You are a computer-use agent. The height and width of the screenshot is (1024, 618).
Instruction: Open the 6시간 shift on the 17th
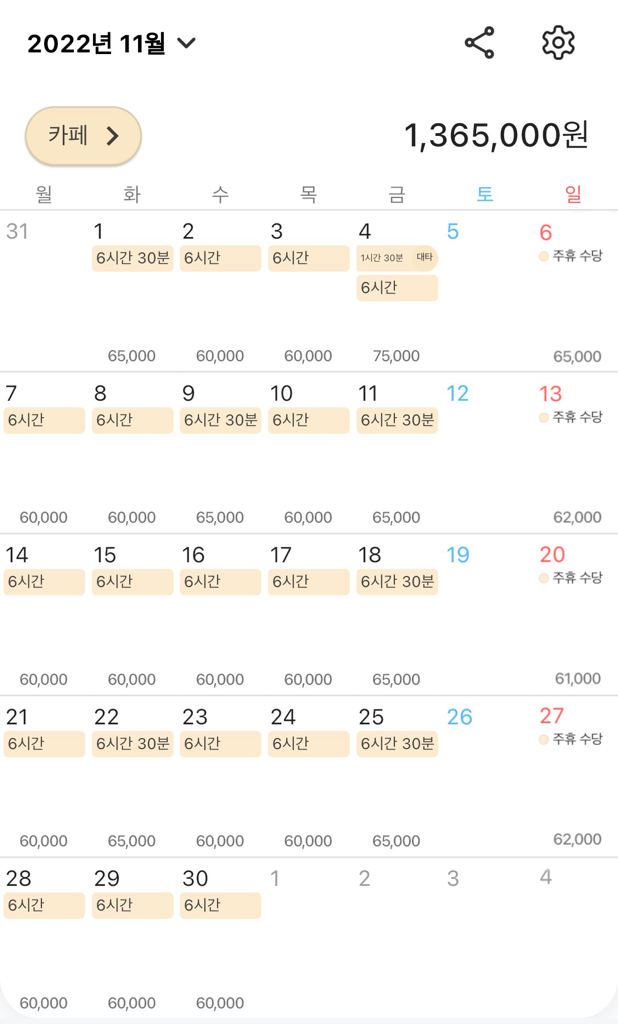point(308,582)
